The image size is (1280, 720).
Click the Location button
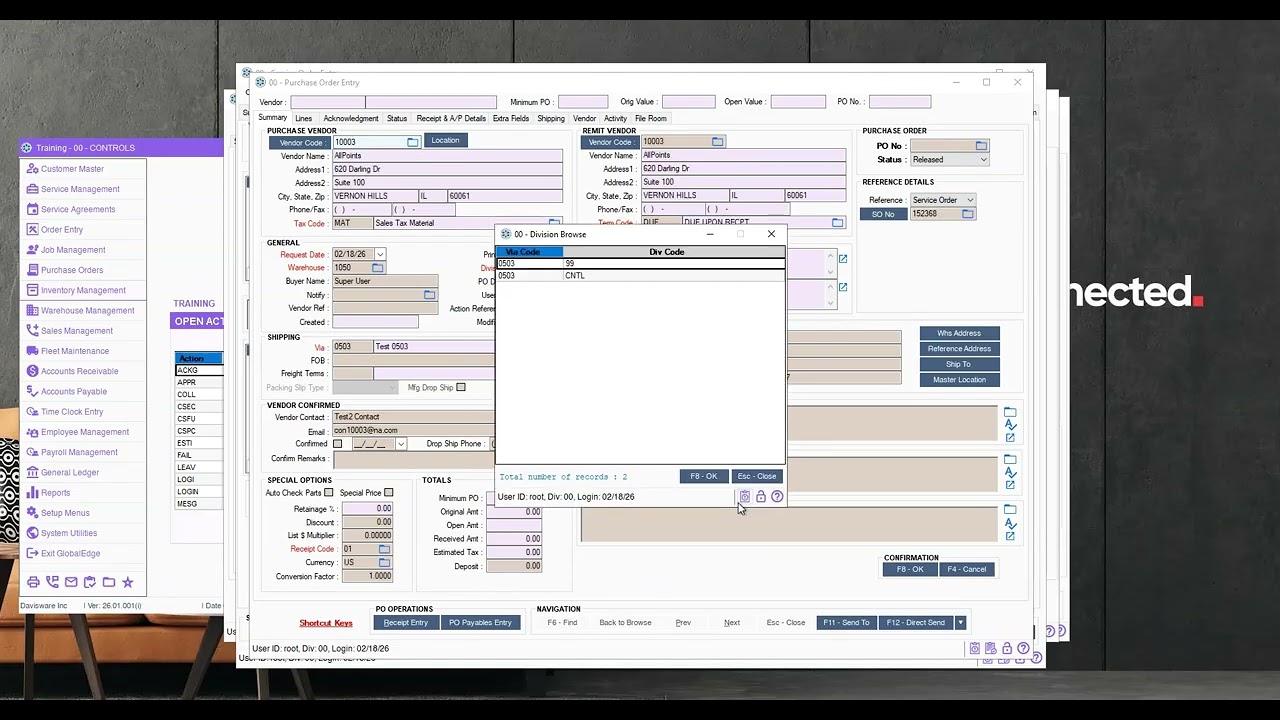point(445,140)
